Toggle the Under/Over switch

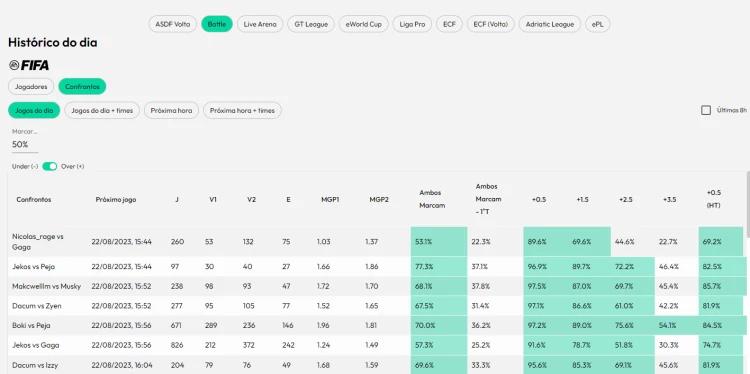click(50, 166)
